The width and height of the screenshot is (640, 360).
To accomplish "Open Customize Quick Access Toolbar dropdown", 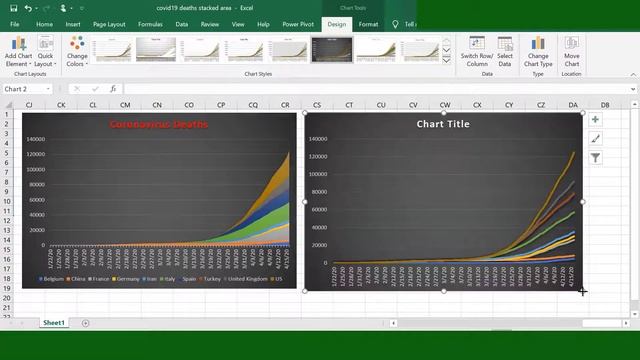I will 82,8.
